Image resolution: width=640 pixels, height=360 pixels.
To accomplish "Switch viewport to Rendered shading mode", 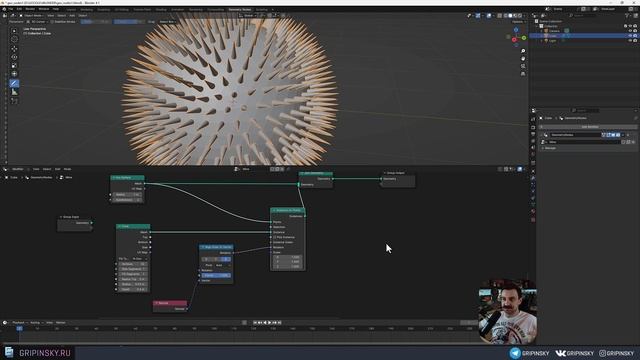I will pyautogui.click(x=520, y=16).
